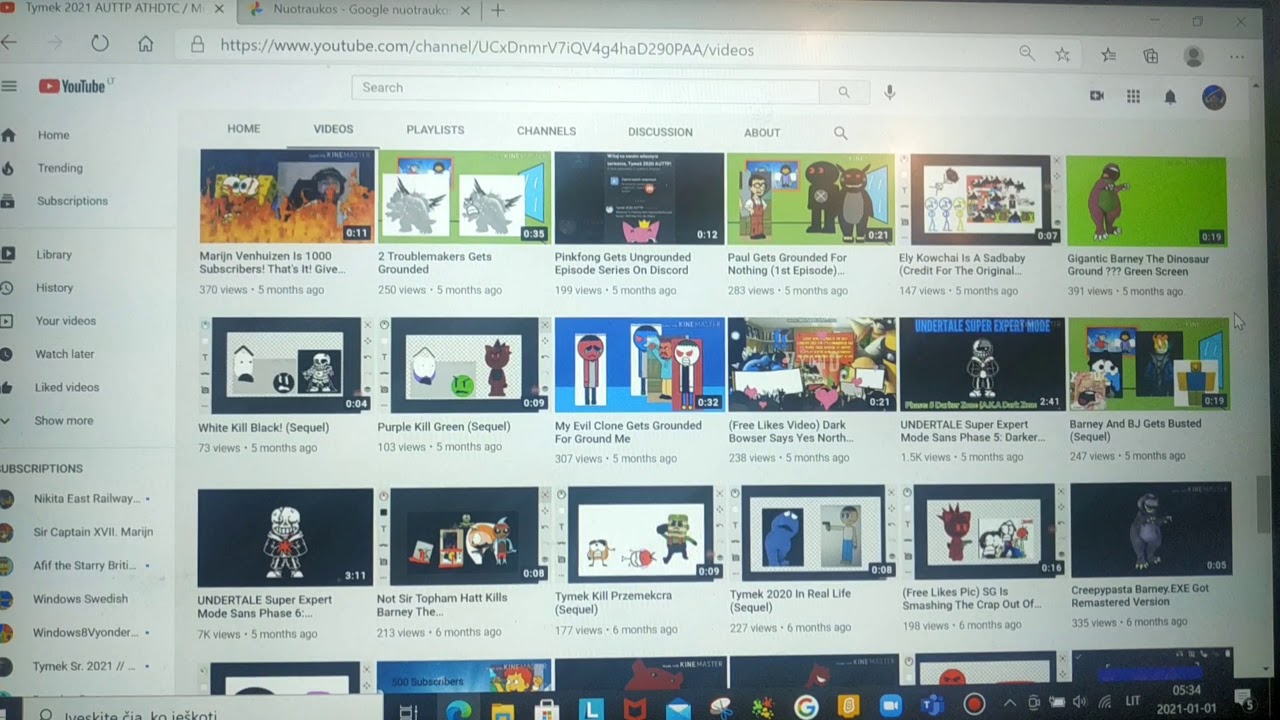This screenshot has width=1280, height=720.
Task: Switch to the HOME channel tab
Action: (x=243, y=129)
